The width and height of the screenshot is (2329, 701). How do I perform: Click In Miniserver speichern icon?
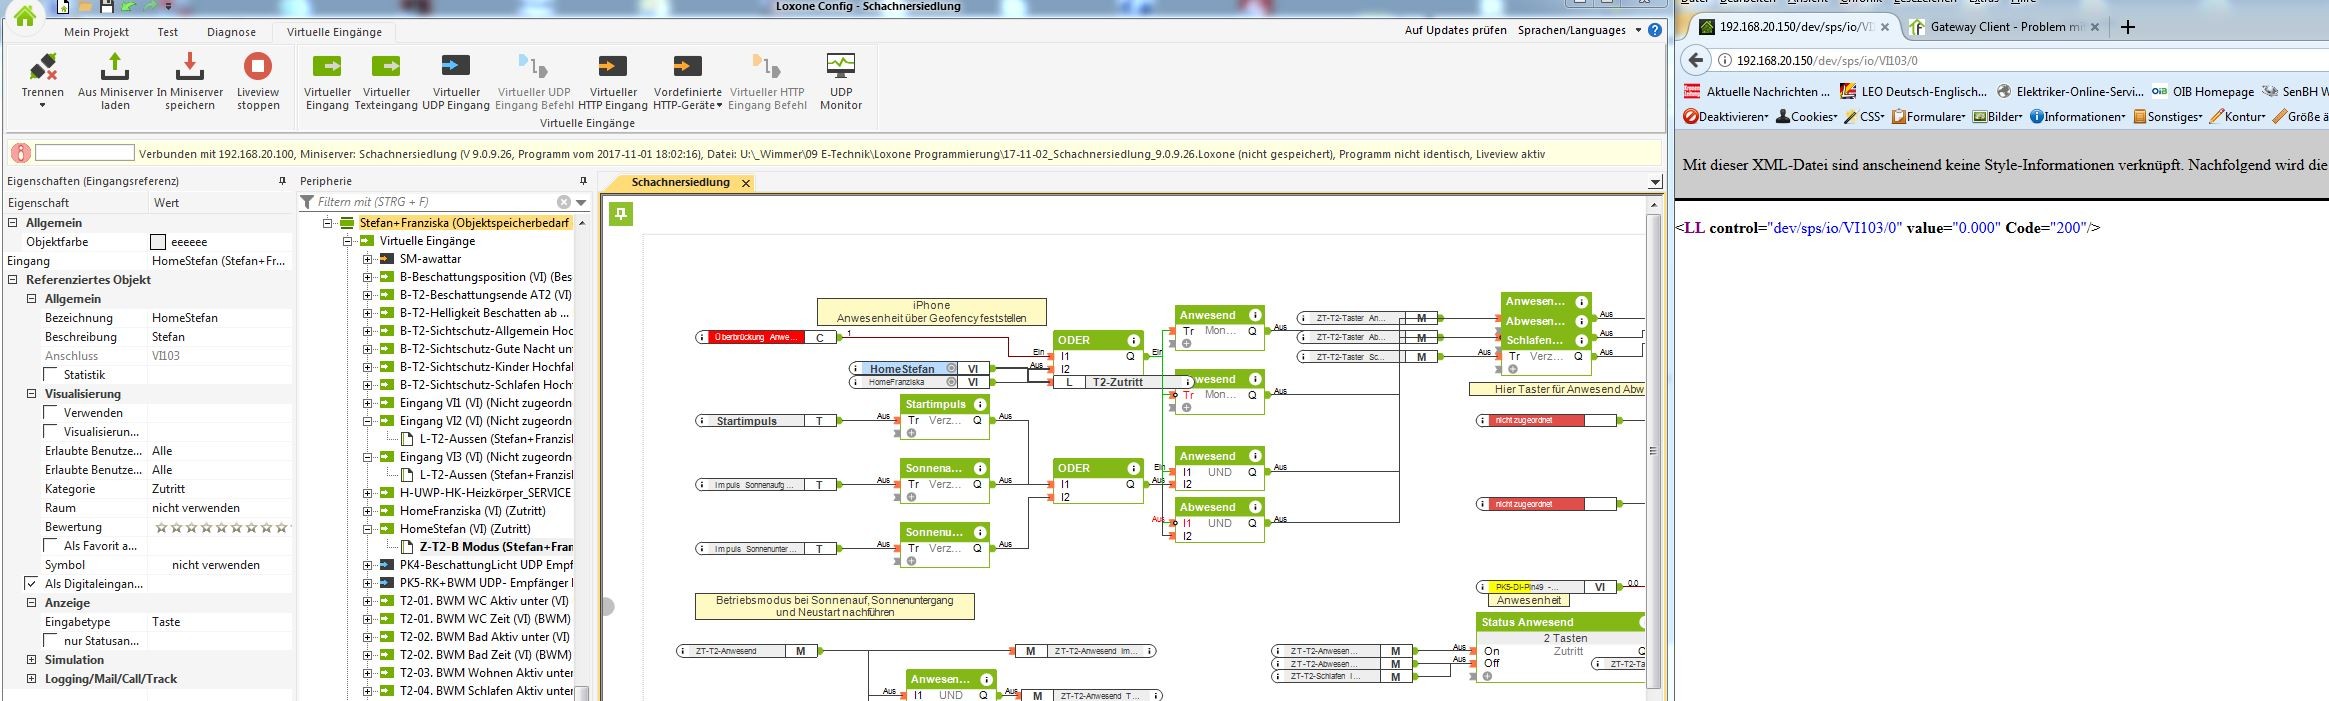[189, 68]
